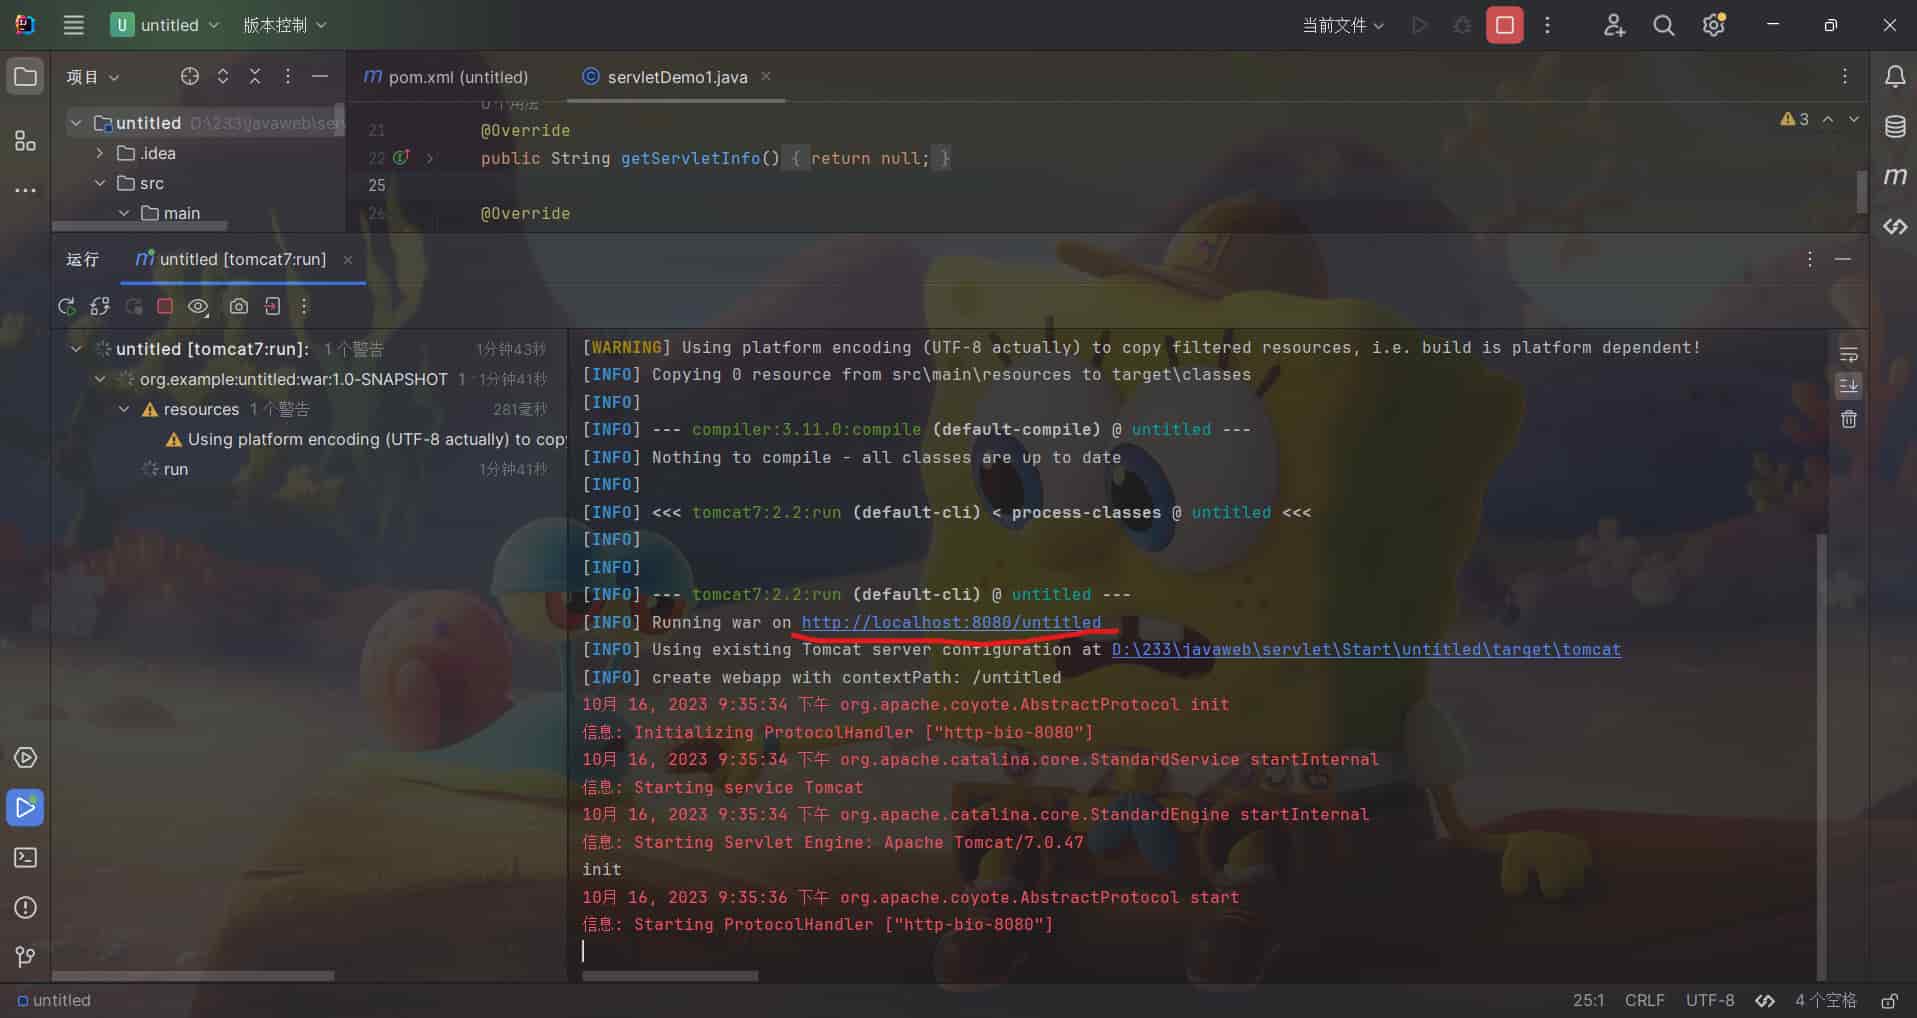The width and height of the screenshot is (1917, 1018).
Task: Open the untitled project dropdown
Action: [165, 25]
